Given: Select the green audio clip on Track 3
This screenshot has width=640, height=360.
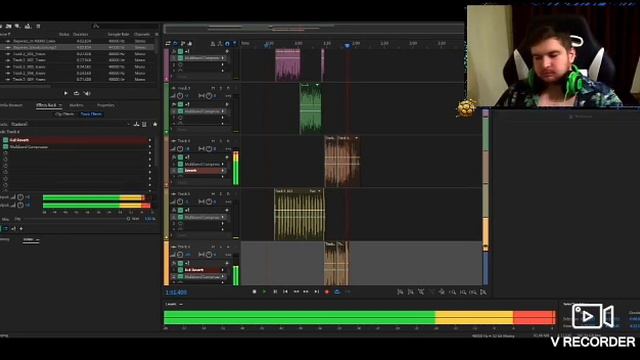Looking at the screenshot, I should coord(311,109).
